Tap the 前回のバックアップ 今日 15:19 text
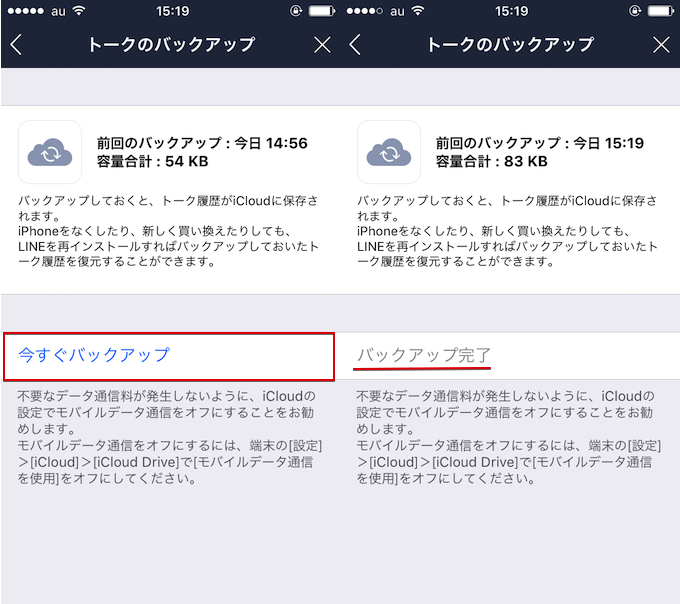This screenshot has height=604, width=680. pyautogui.click(x=540, y=143)
